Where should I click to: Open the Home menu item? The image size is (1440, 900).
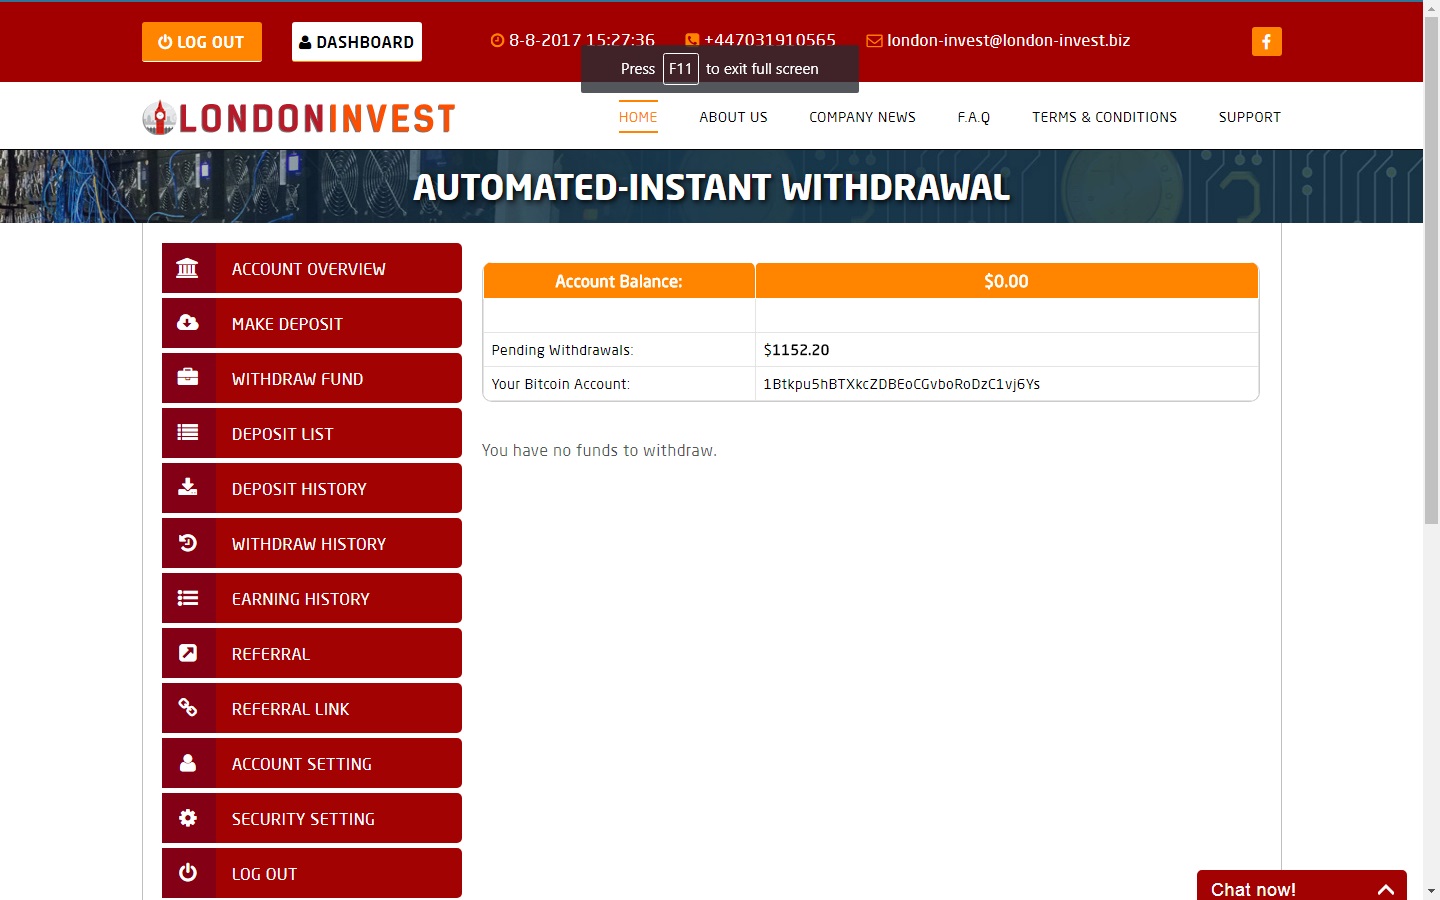click(x=638, y=117)
